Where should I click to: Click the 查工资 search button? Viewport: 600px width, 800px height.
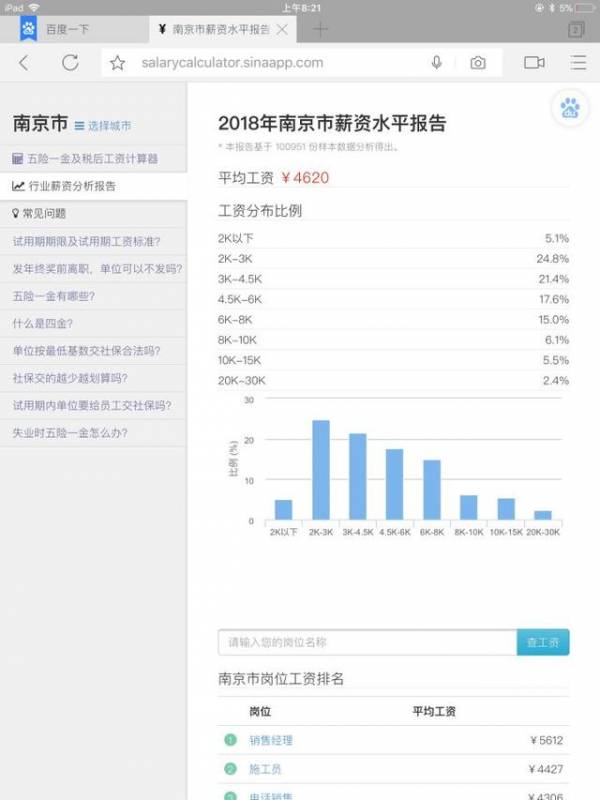[543, 642]
